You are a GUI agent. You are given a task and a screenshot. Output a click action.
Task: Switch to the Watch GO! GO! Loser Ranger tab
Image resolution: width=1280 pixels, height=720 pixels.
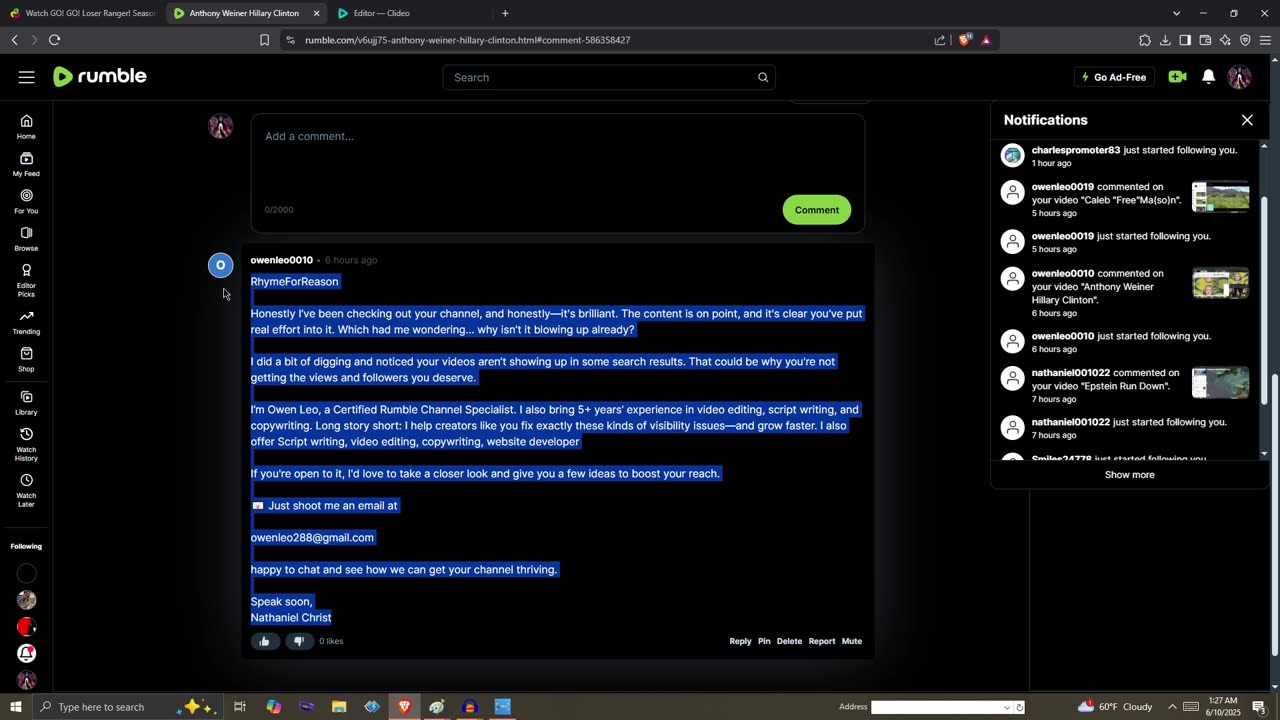click(82, 13)
